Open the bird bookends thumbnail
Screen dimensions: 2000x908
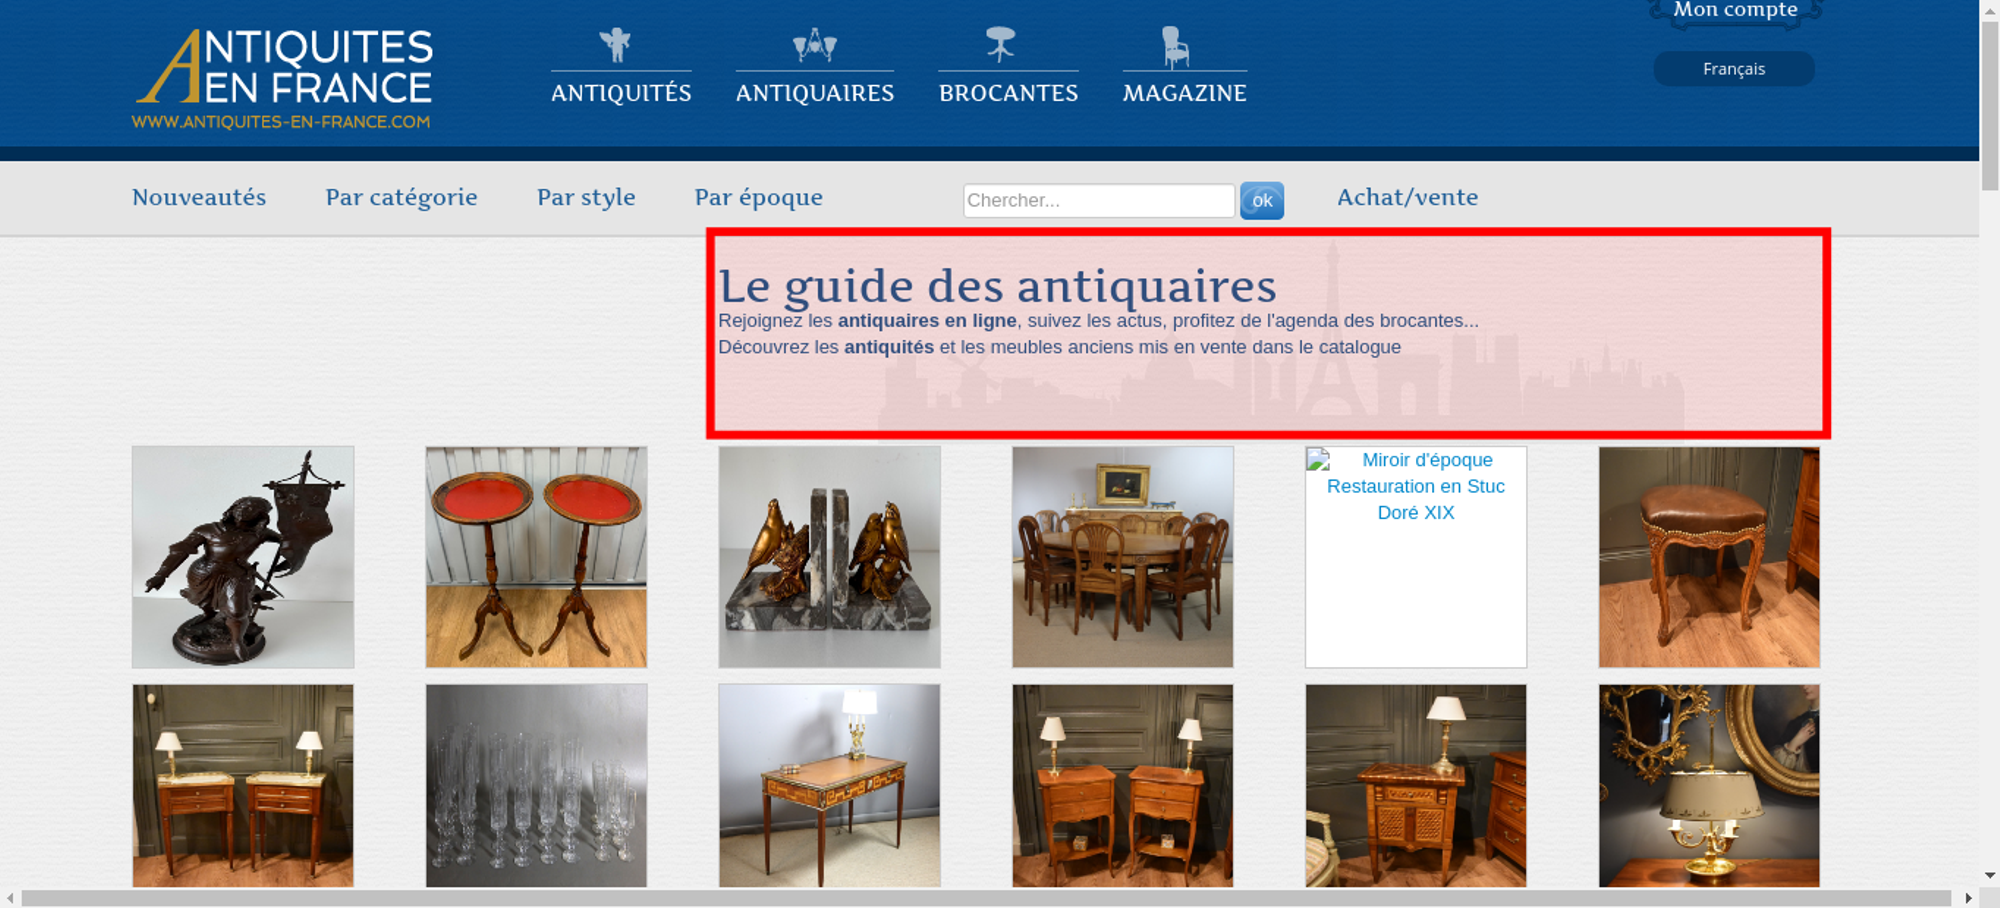pyautogui.click(x=829, y=557)
